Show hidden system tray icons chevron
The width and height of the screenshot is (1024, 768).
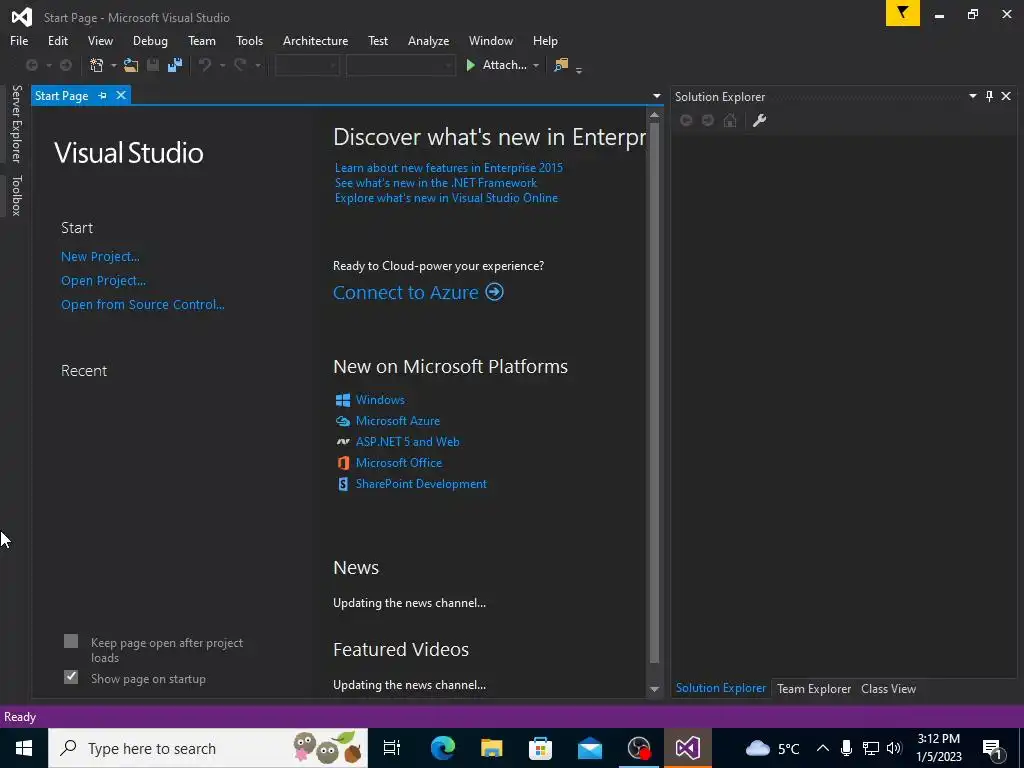click(x=823, y=748)
